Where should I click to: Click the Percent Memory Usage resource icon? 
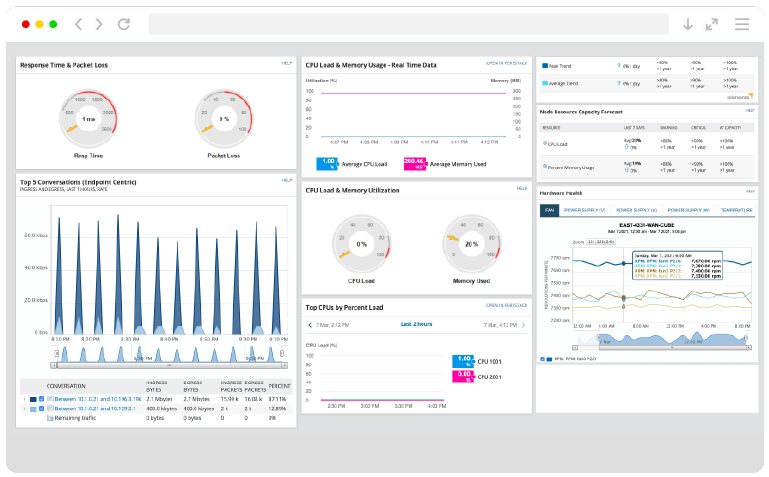point(545,166)
